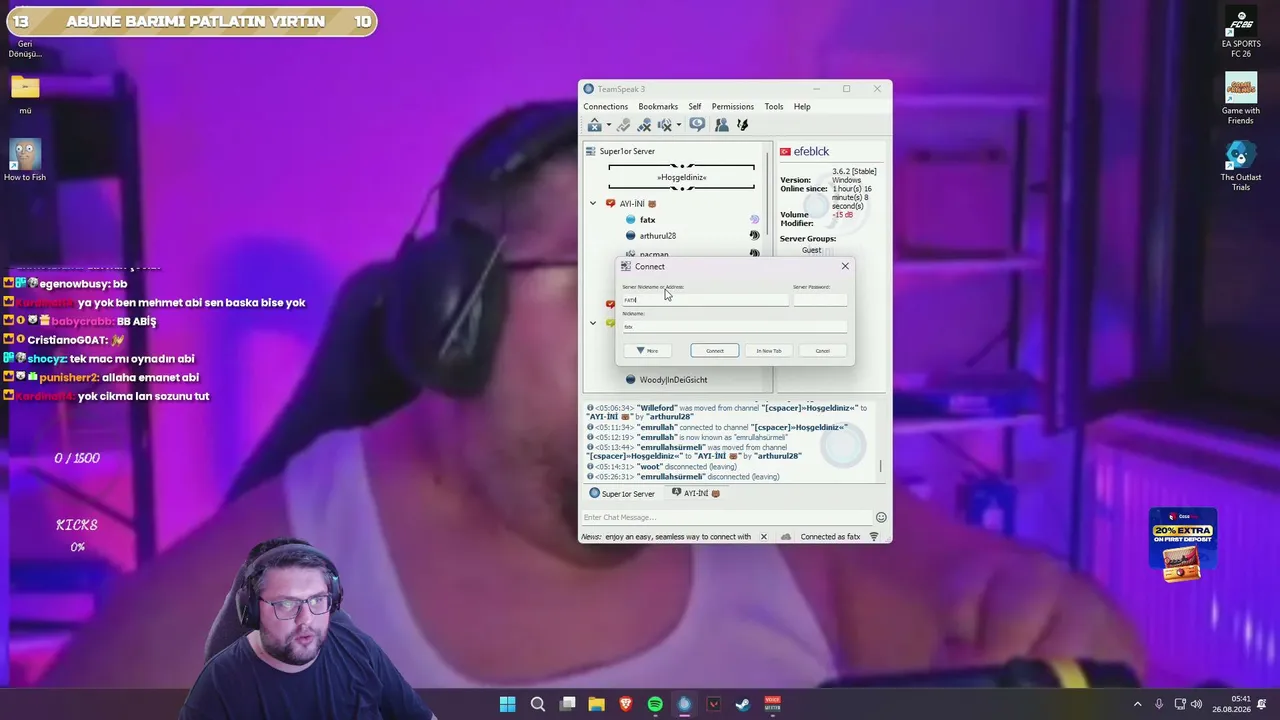Click the badge icon beside fatx
This screenshot has width=1280, height=720.
click(754, 220)
